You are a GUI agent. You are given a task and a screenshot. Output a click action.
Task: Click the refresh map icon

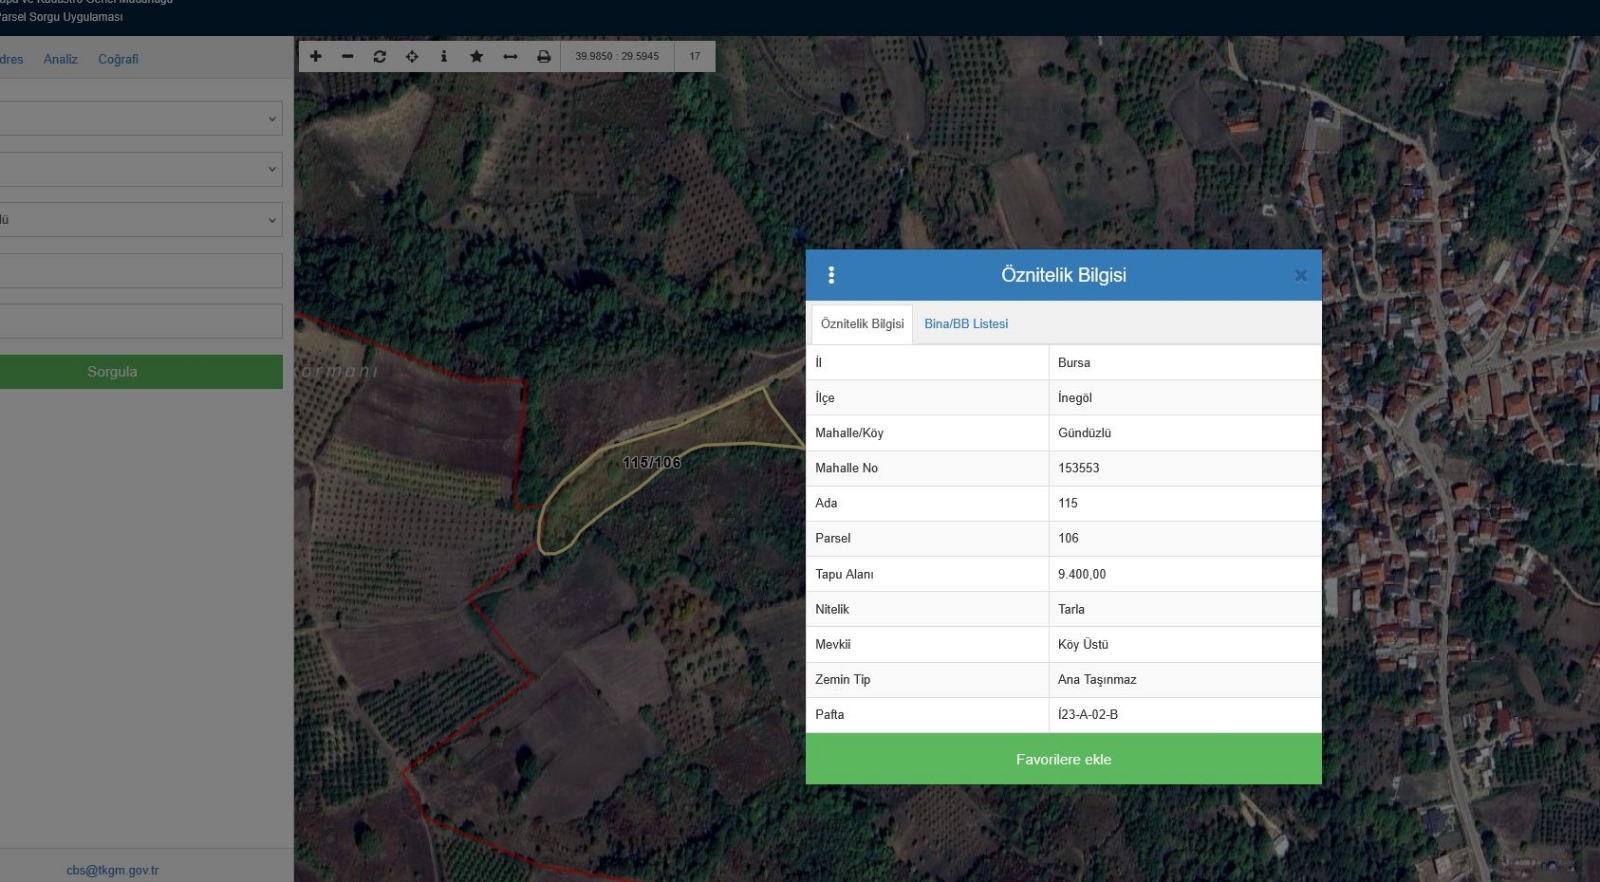coord(380,56)
